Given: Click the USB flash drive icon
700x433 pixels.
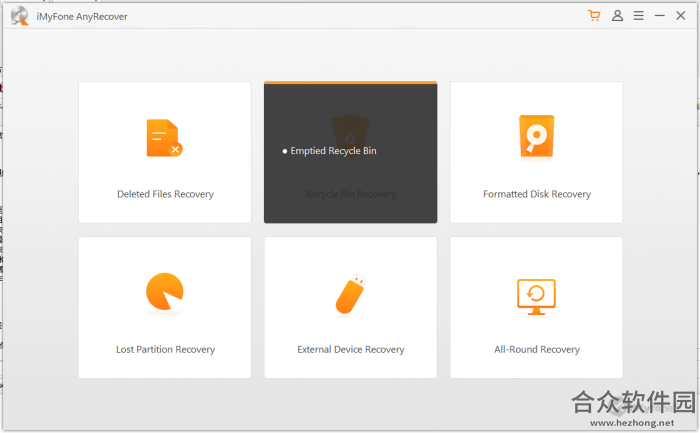Looking at the screenshot, I should coord(350,294).
